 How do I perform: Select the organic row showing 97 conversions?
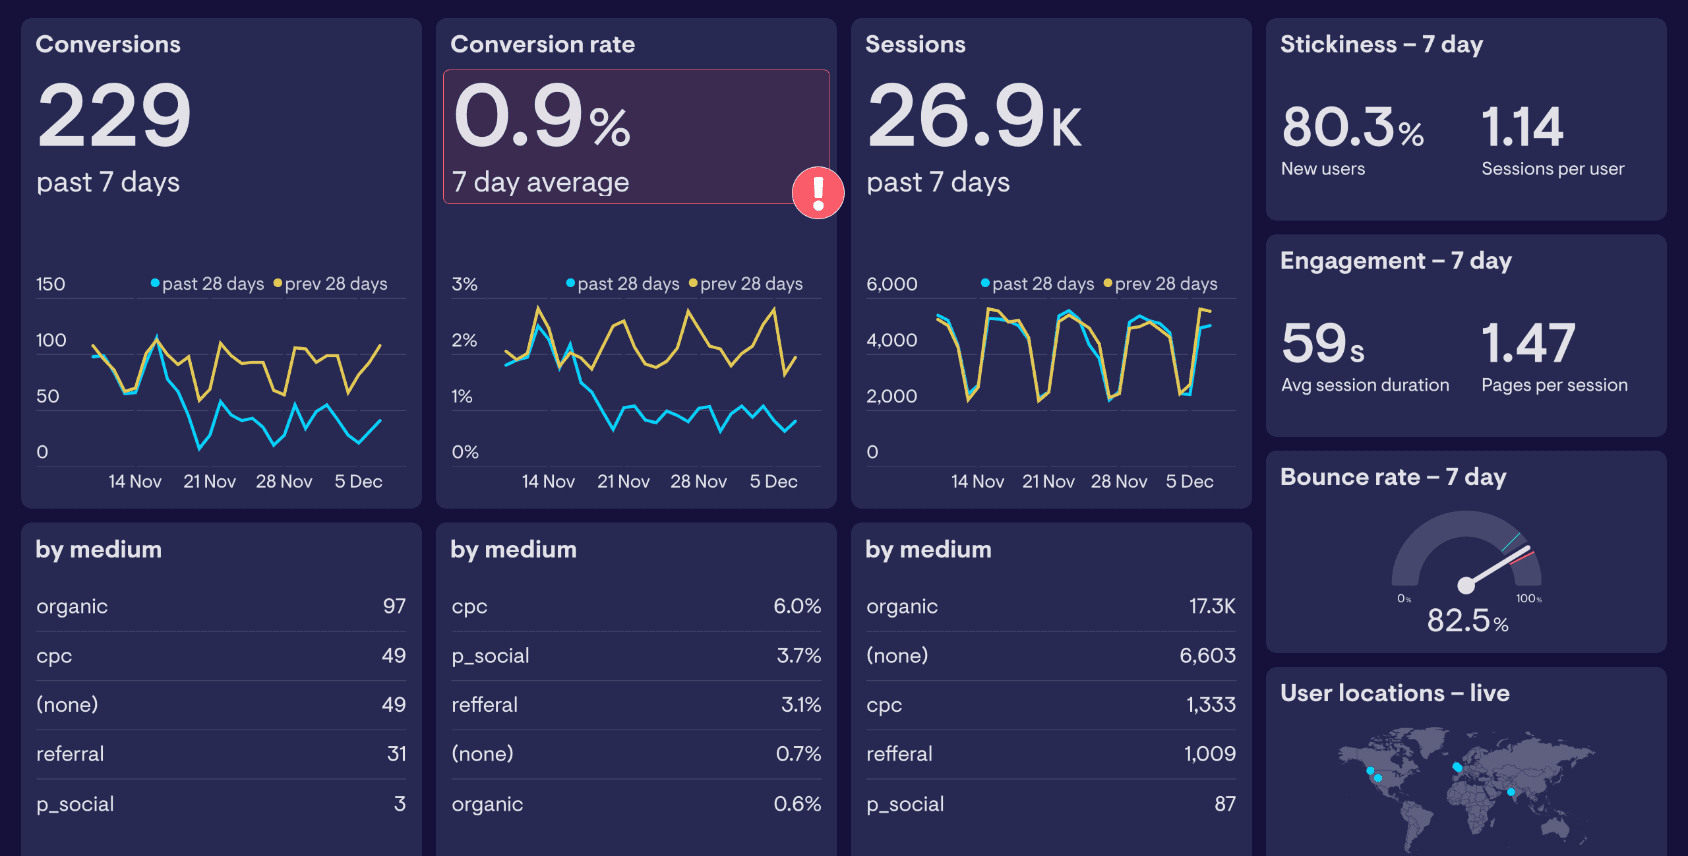pyautogui.click(x=221, y=606)
